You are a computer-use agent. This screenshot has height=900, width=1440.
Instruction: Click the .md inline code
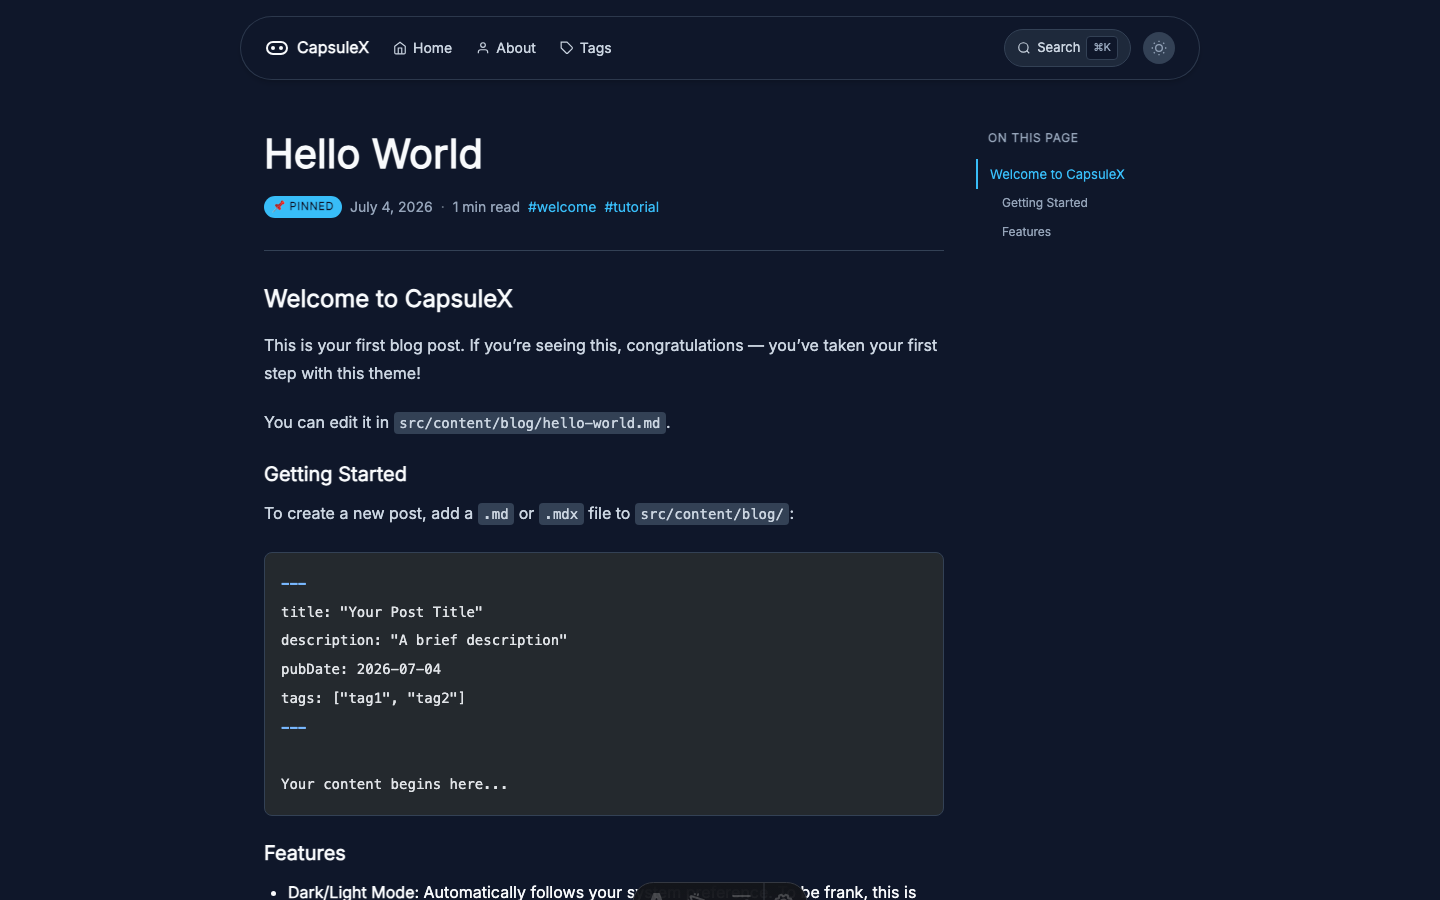tap(496, 514)
